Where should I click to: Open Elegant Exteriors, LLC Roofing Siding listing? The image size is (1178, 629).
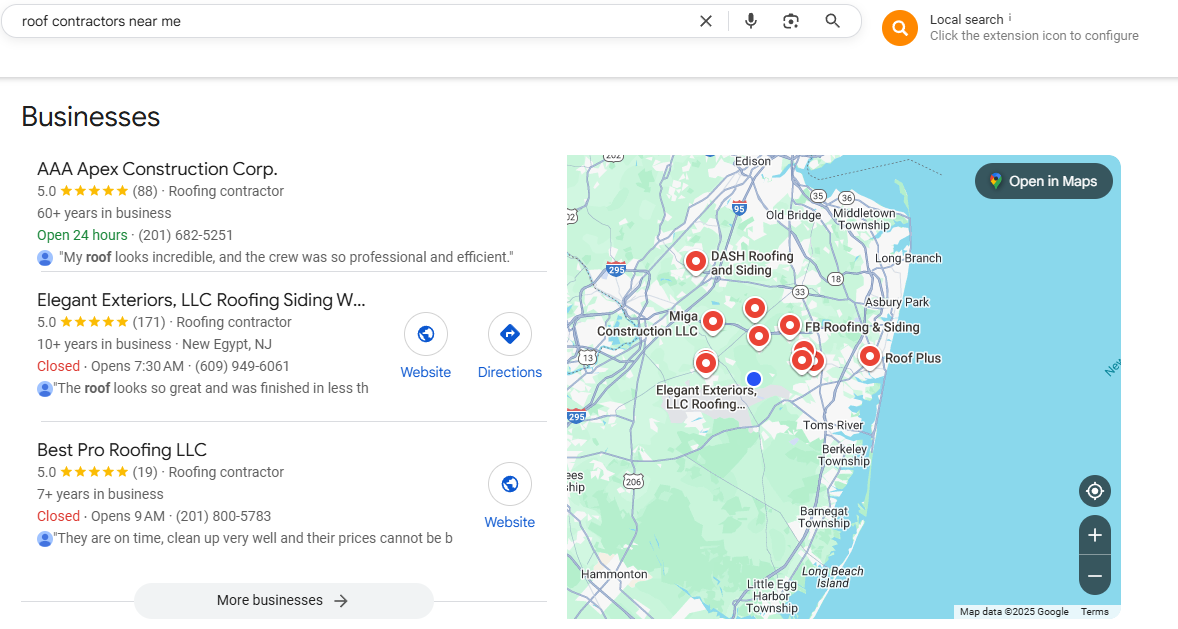201,300
